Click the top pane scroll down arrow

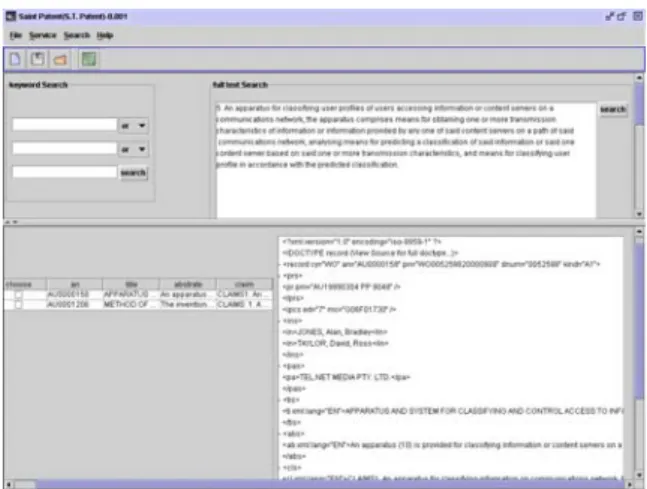pos(639,214)
